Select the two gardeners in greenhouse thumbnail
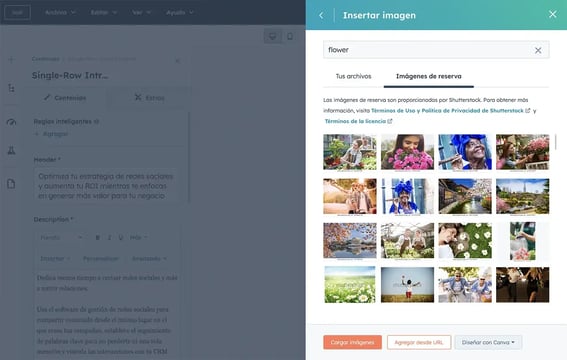This screenshot has width=567, height=360. (x=407, y=241)
